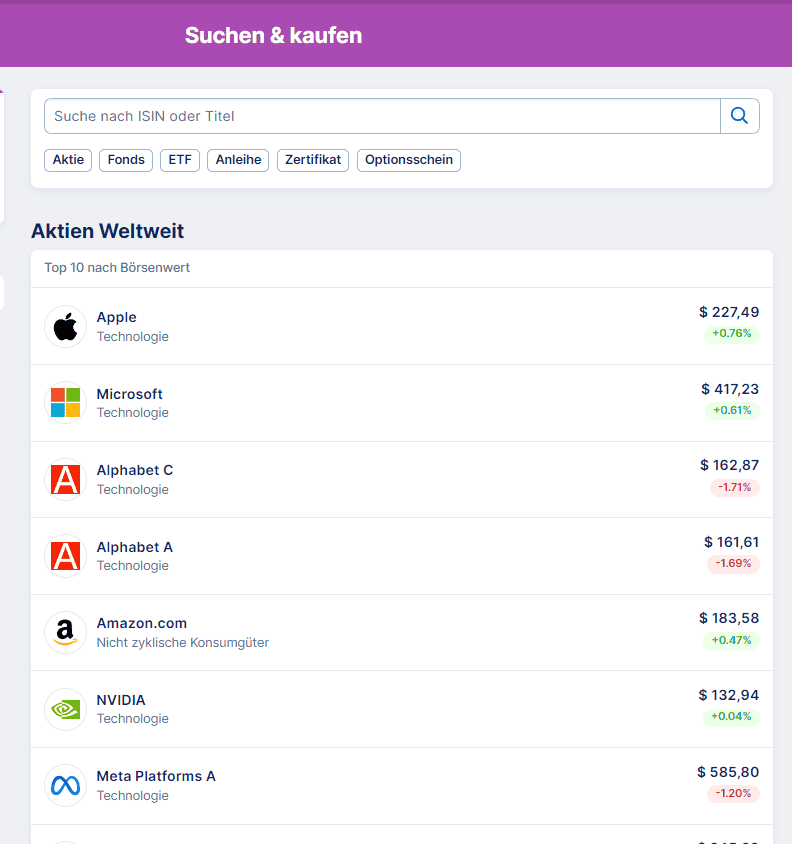This screenshot has width=792, height=844.
Task: Click NVIDIA price $ 132,94
Action: (729, 695)
